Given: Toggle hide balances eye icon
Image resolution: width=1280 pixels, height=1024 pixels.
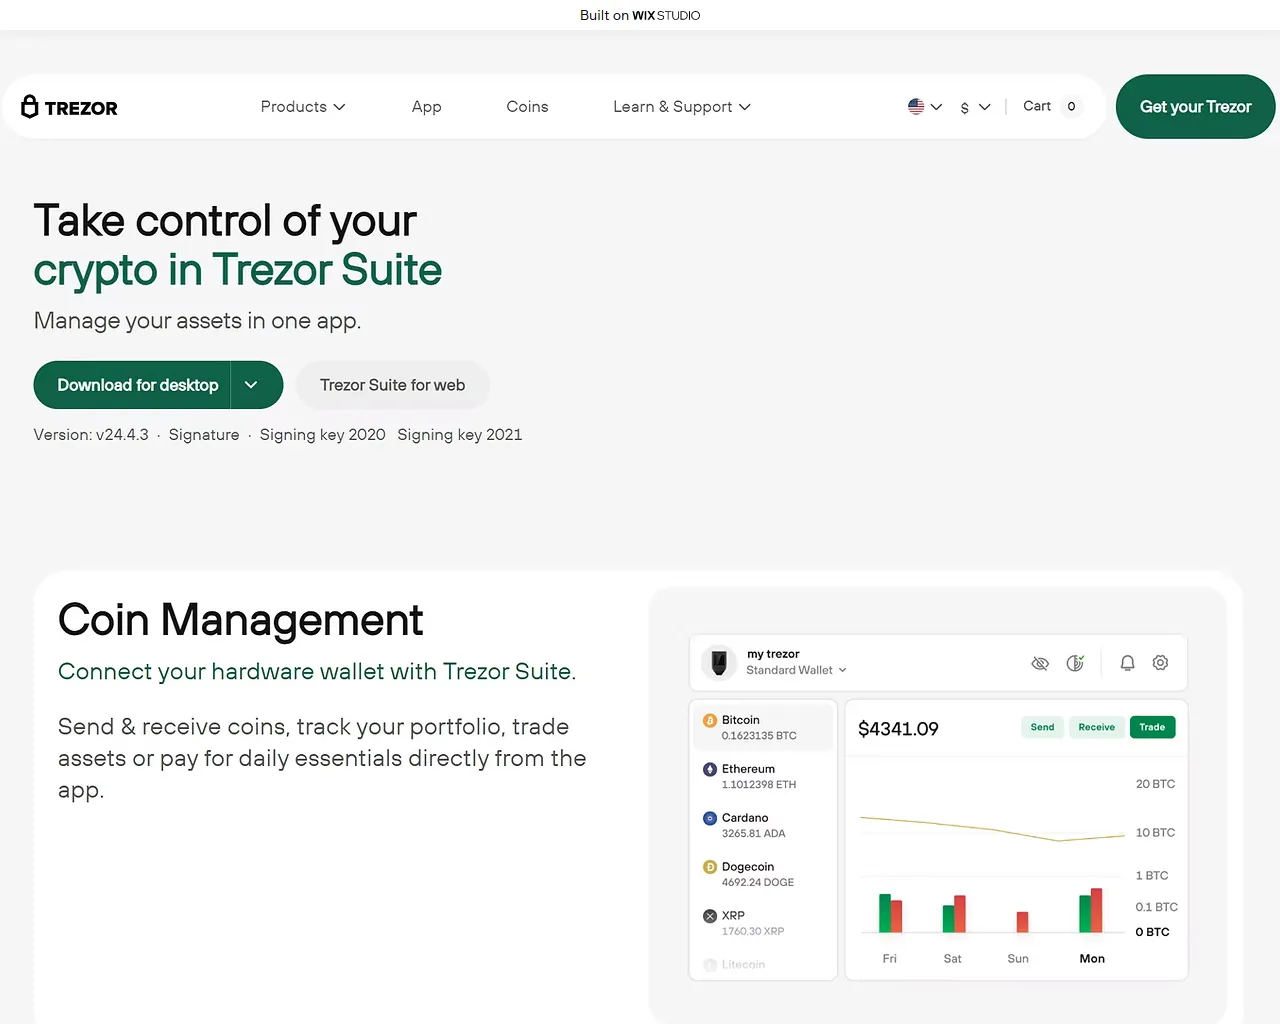Looking at the screenshot, I should (1040, 663).
